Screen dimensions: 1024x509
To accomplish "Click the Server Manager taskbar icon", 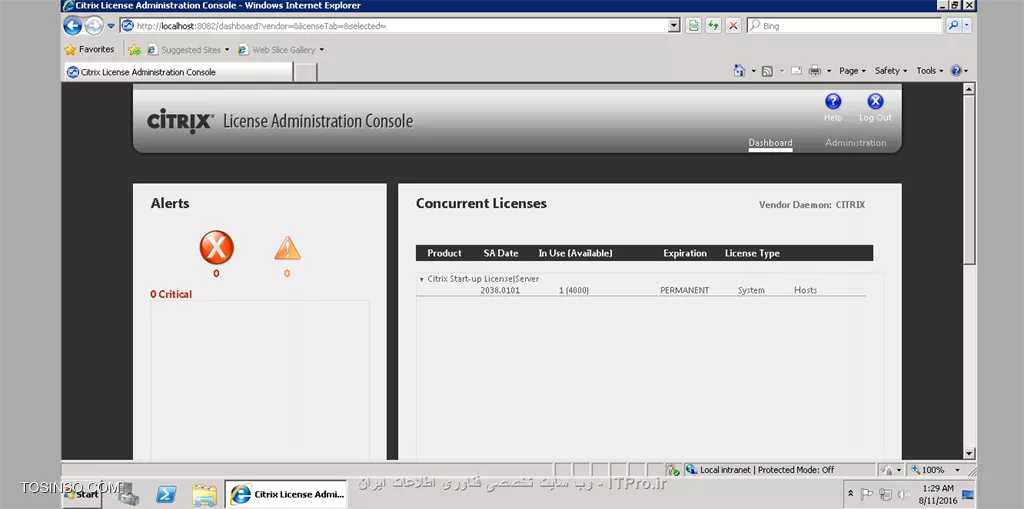I will [128, 494].
